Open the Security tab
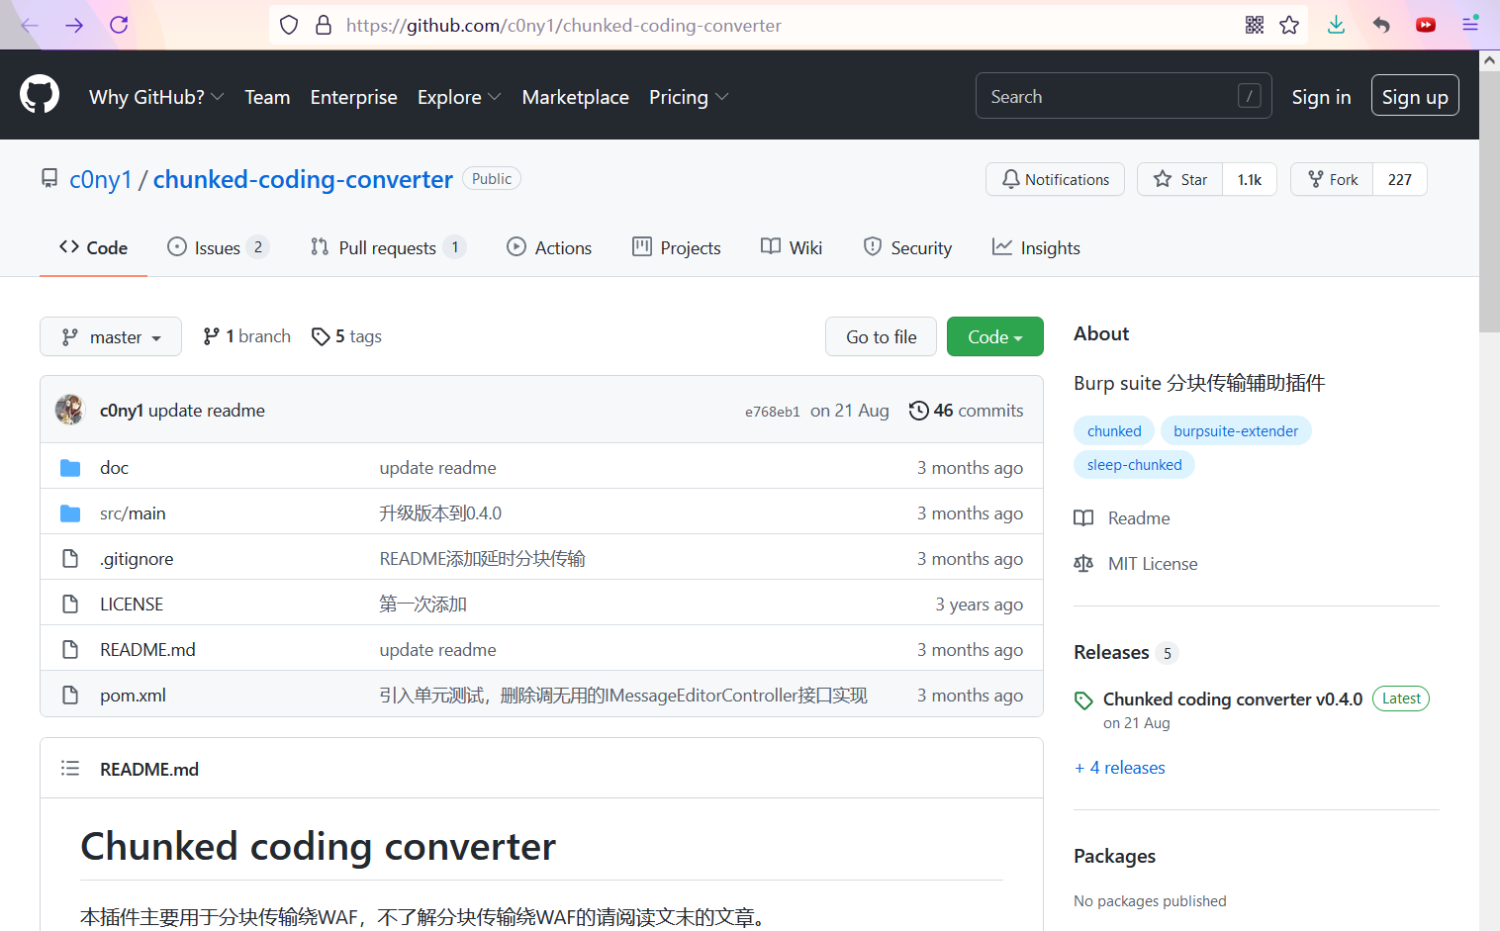 coord(907,247)
